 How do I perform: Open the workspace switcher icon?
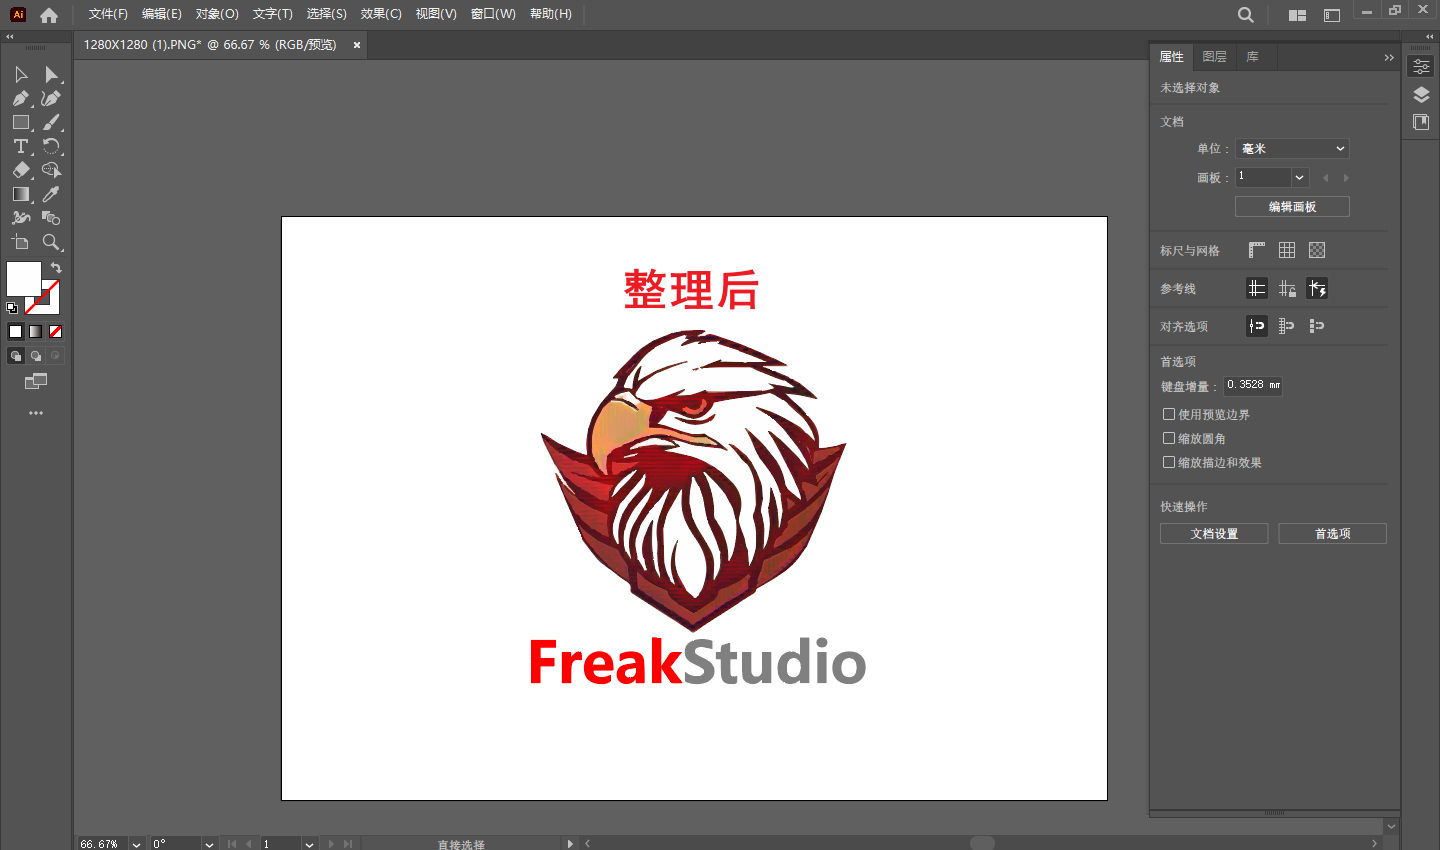[x=1332, y=15]
